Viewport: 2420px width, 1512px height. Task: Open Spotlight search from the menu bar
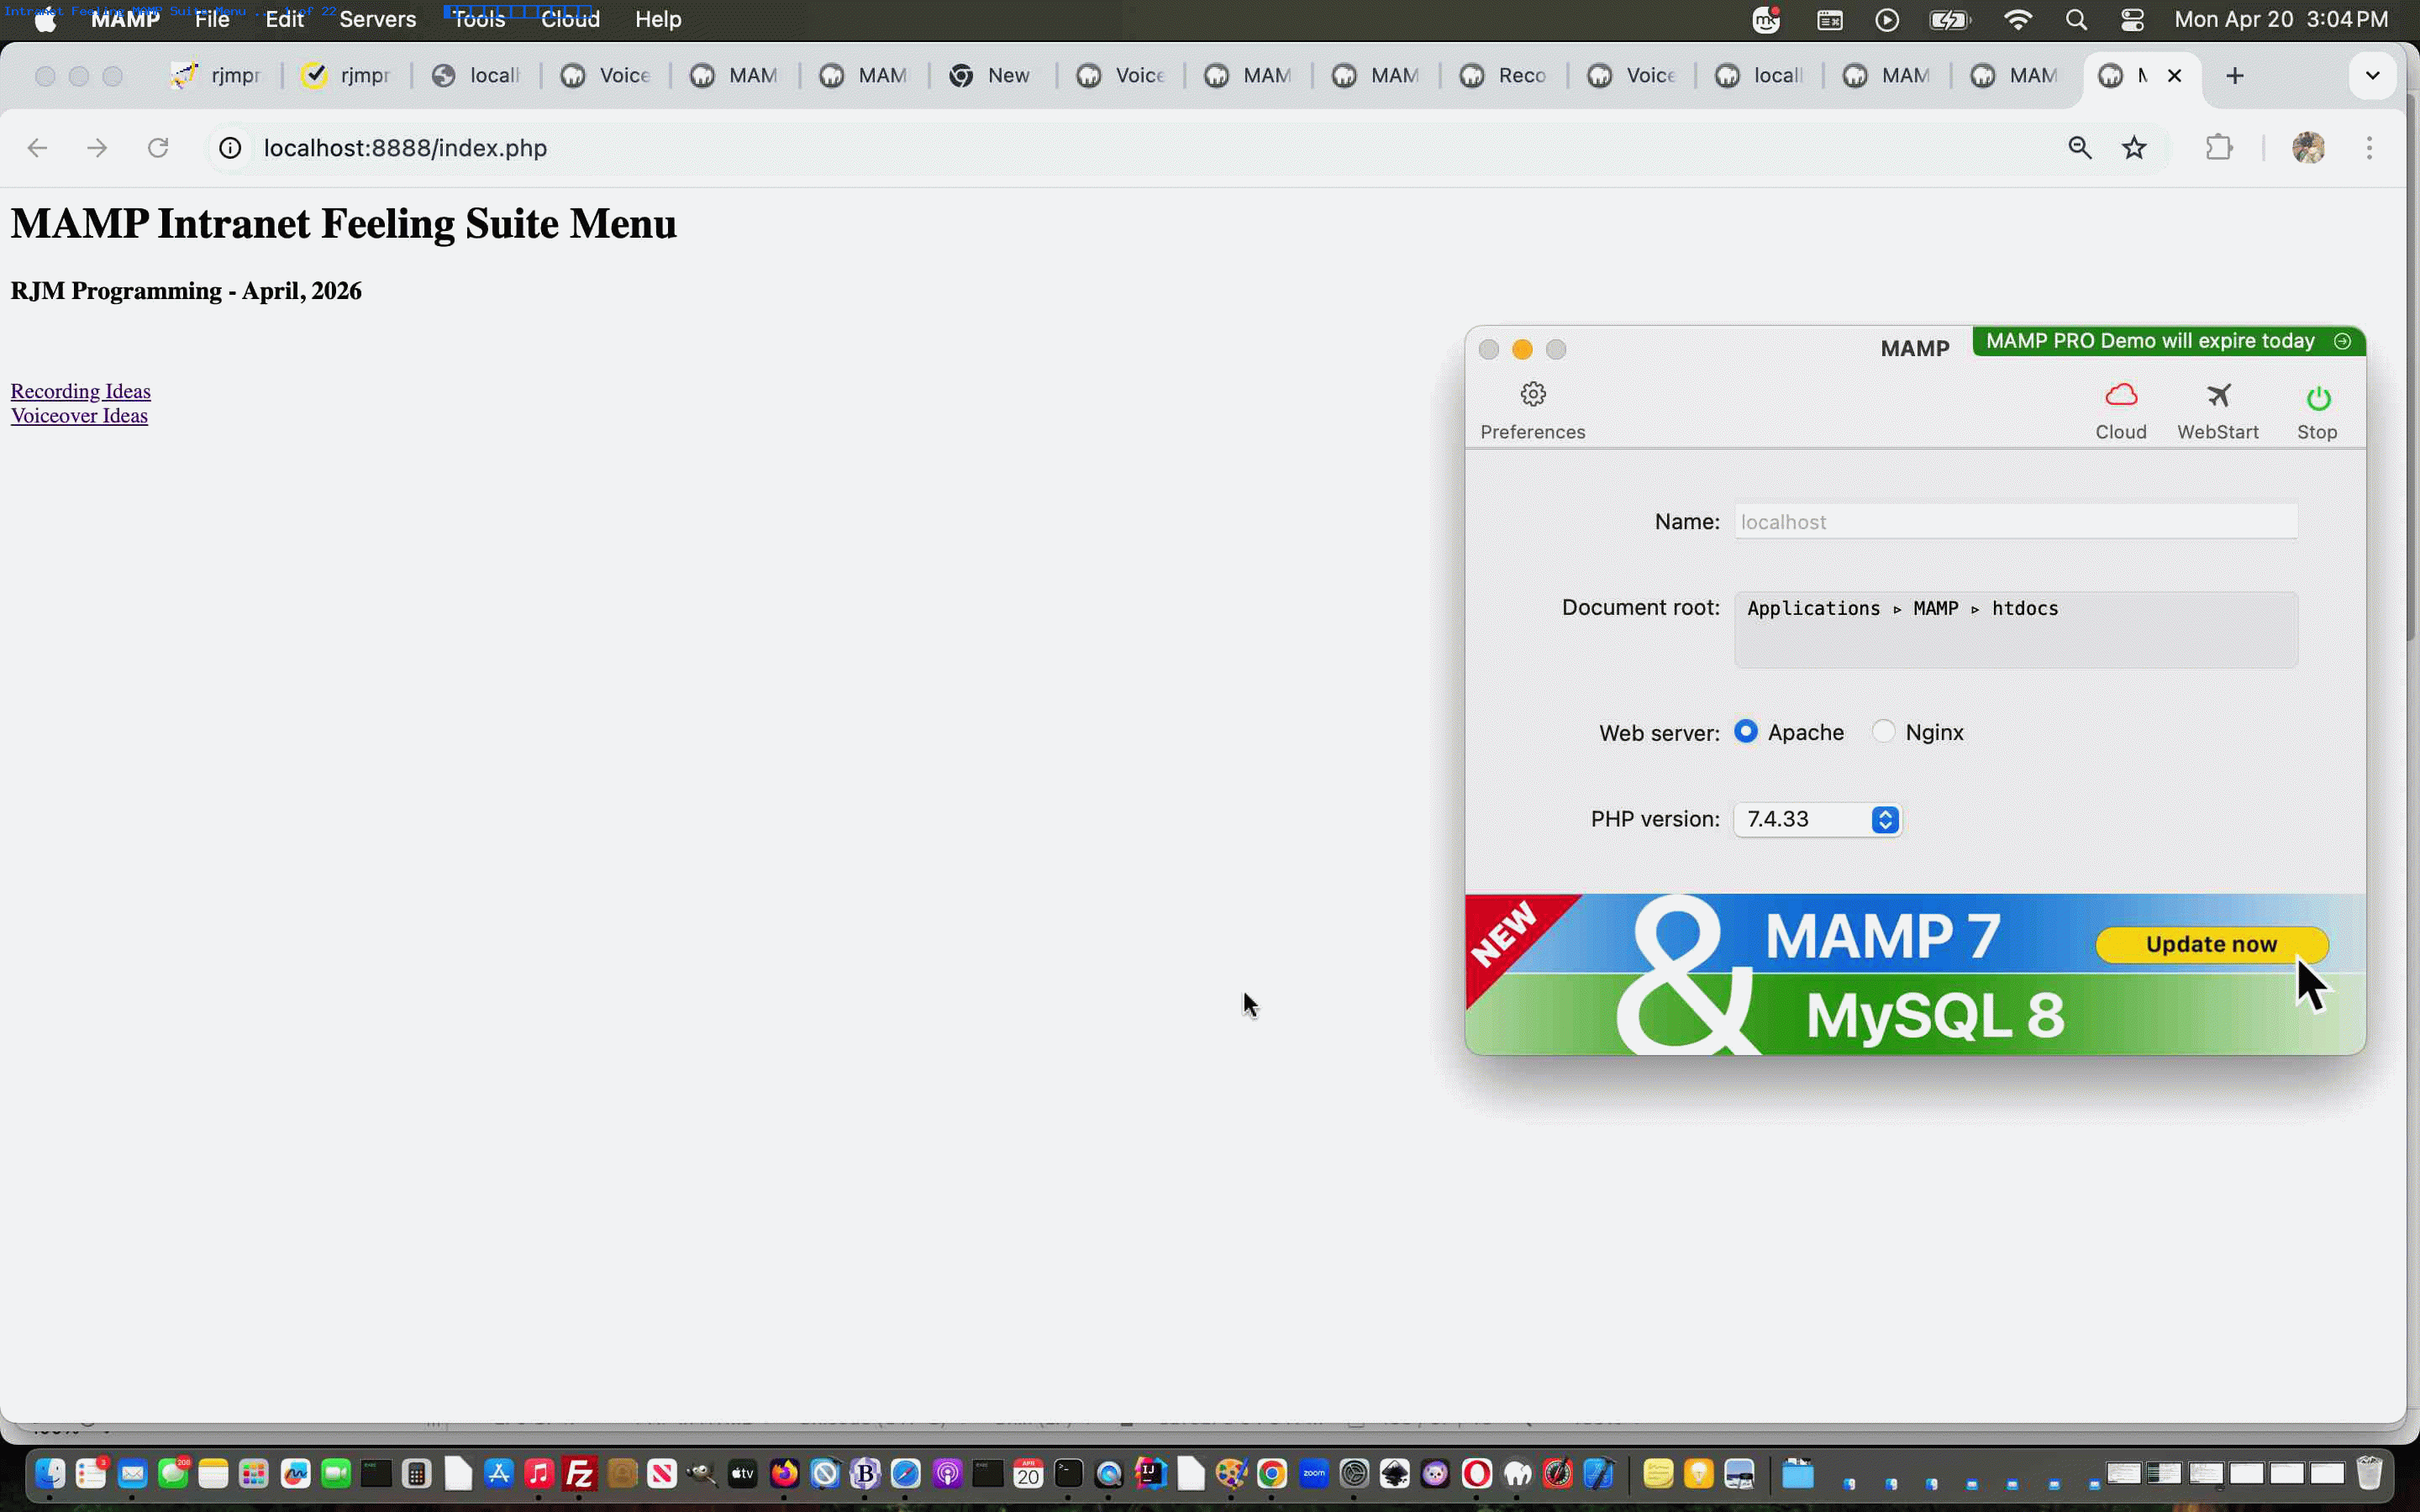click(x=2075, y=19)
